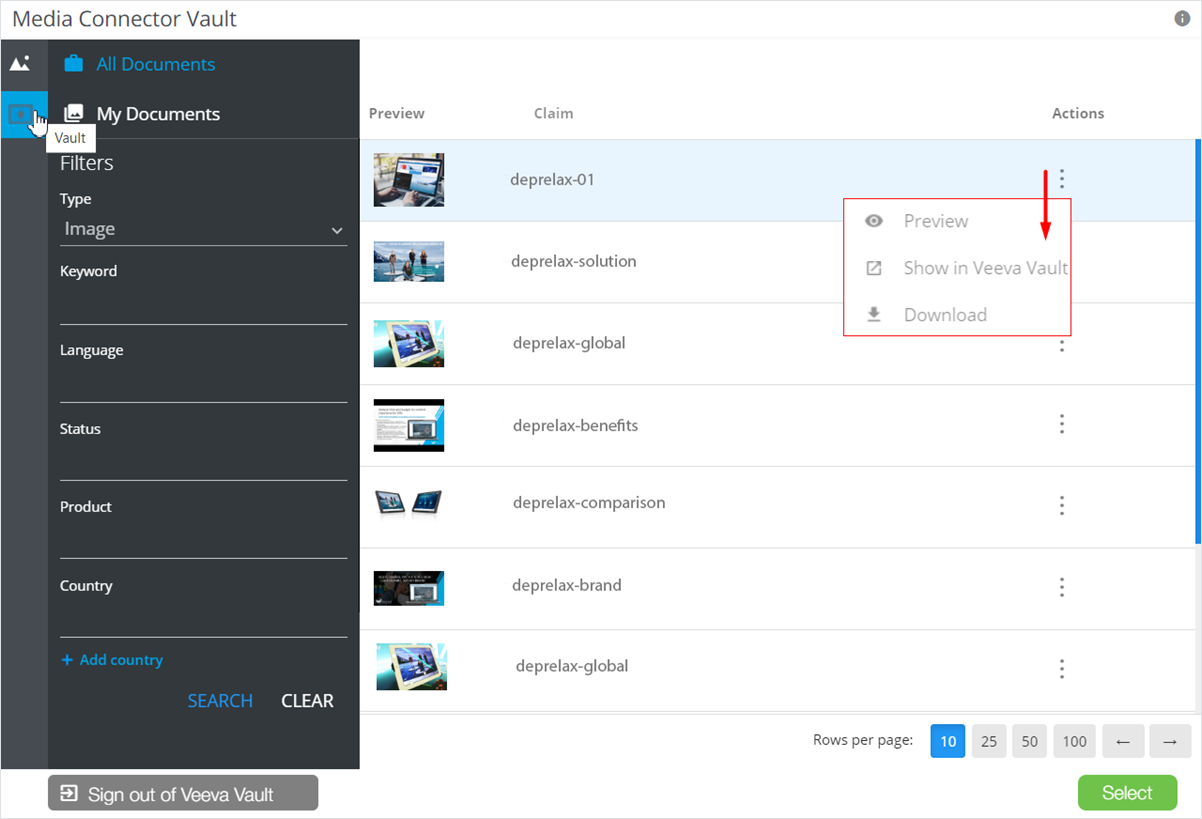
Task: Click the Keyword filter input field
Action: [203, 306]
